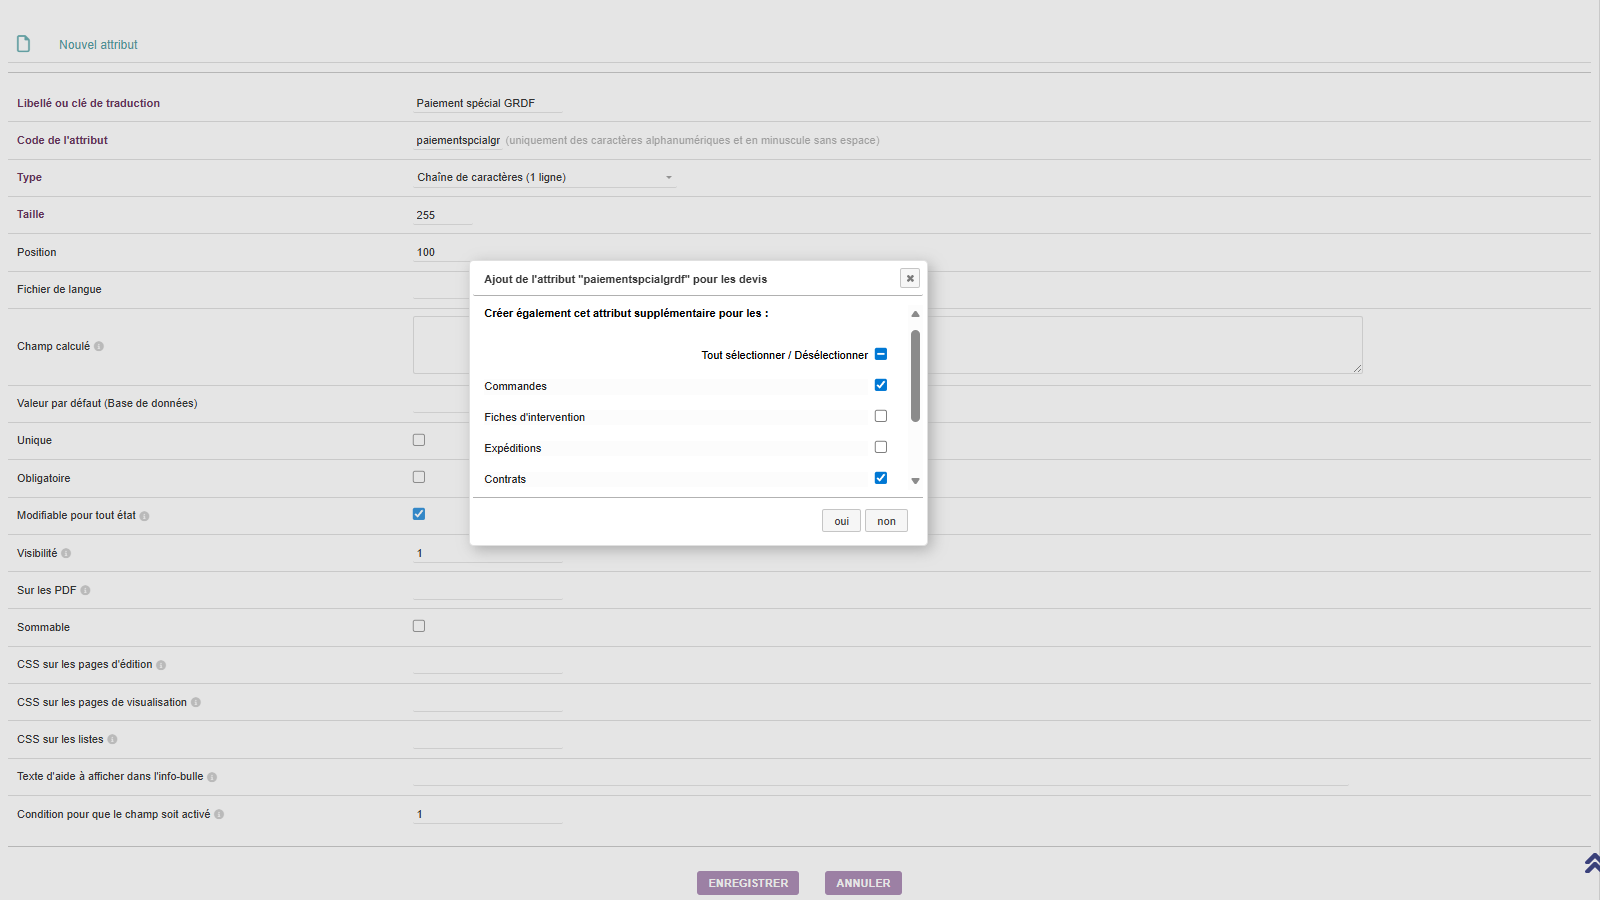Click info icon beside Modifiable pour tout état
The height and width of the screenshot is (900, 1600).
pyautogui.click(x=145, y=516)
